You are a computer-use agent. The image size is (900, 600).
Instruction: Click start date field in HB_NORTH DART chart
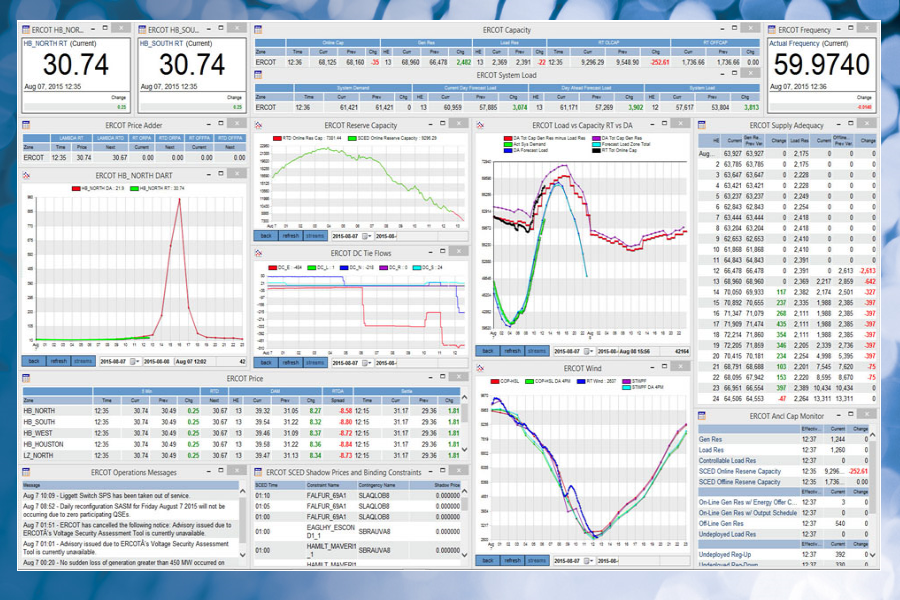[x=119, y=361]
